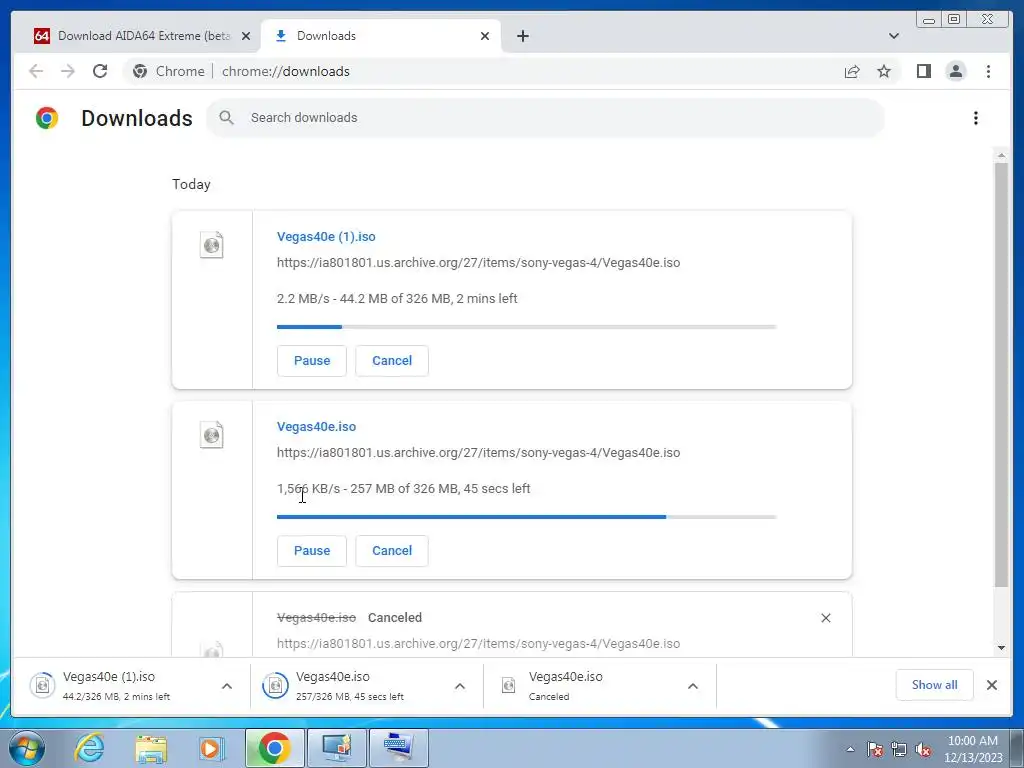Open the side panel icon
Screen dimensions: 1024x768
pos(923,71)
